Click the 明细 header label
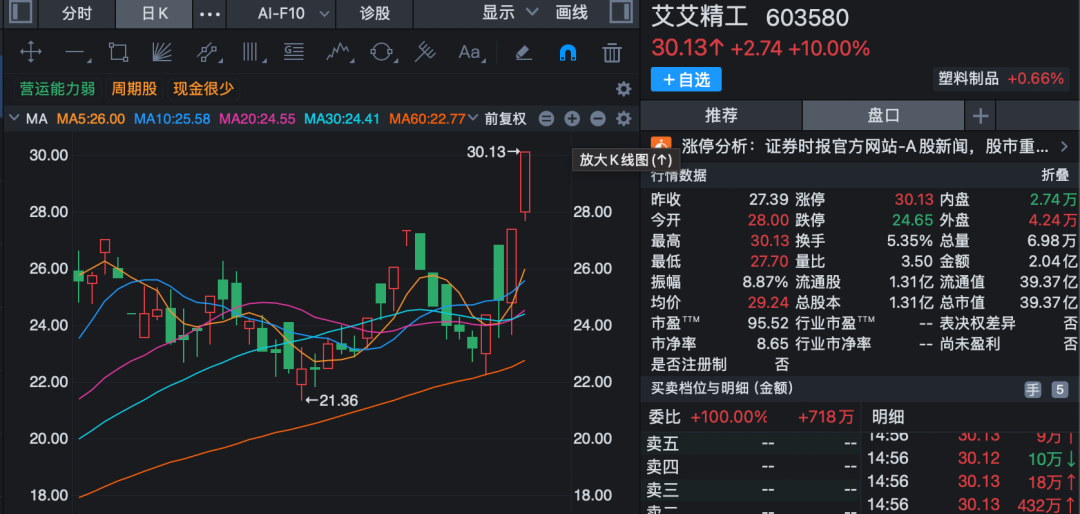Image resolution: width=1080 pixels, height=514 pixels. (x=889, y=417)
